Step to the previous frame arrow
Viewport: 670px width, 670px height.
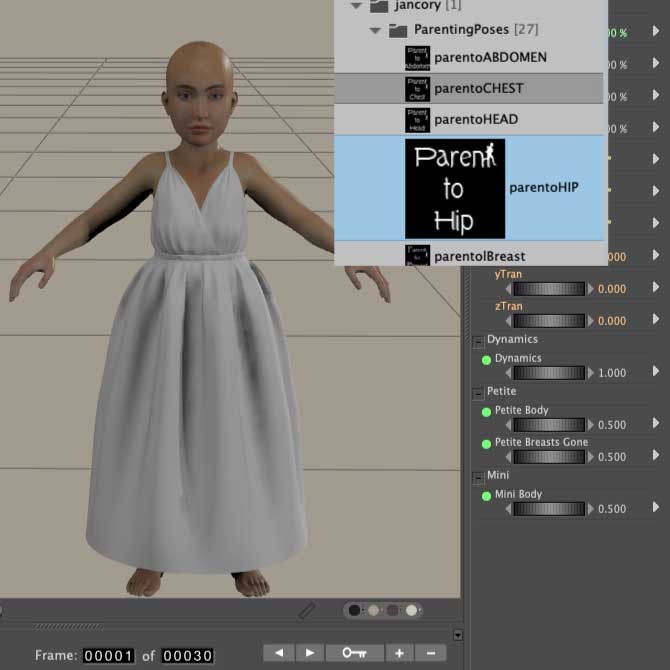(279, 653)
